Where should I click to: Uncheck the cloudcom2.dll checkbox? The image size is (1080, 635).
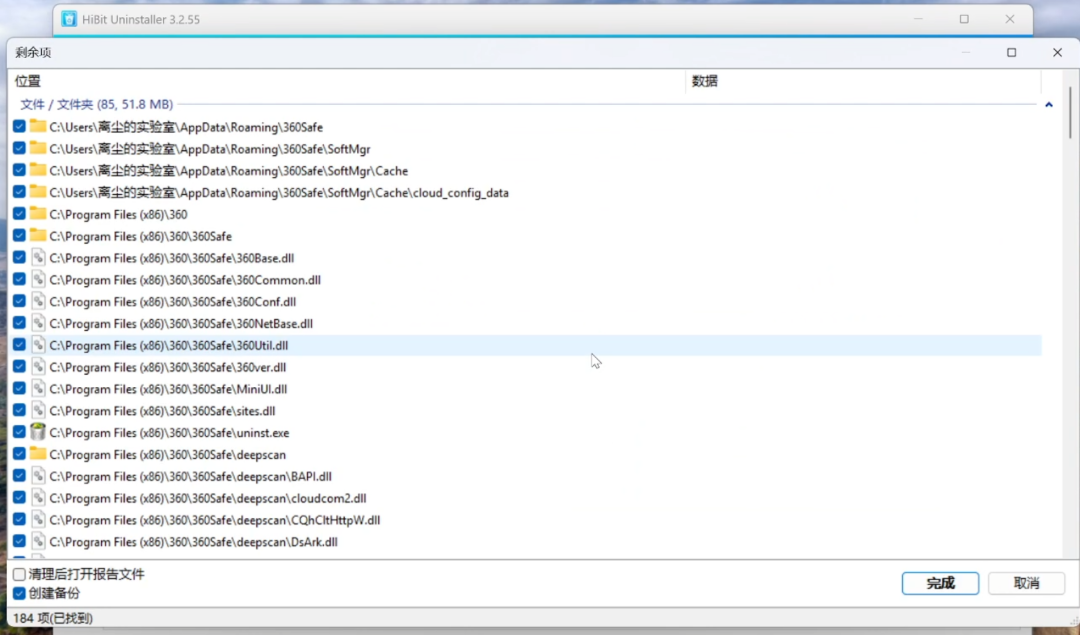19,498
